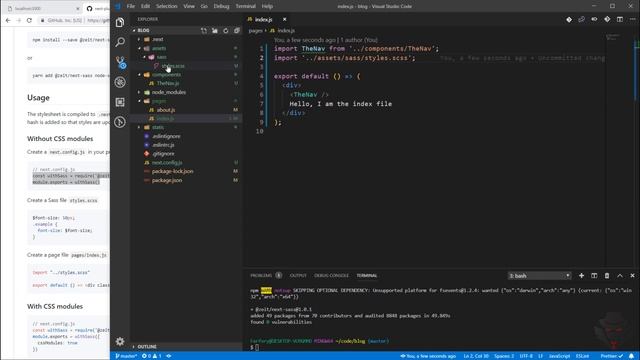The image size is (640, 360).
Task: Click Ln 2, Col 30 in status bar
Action: coord(476,356)
